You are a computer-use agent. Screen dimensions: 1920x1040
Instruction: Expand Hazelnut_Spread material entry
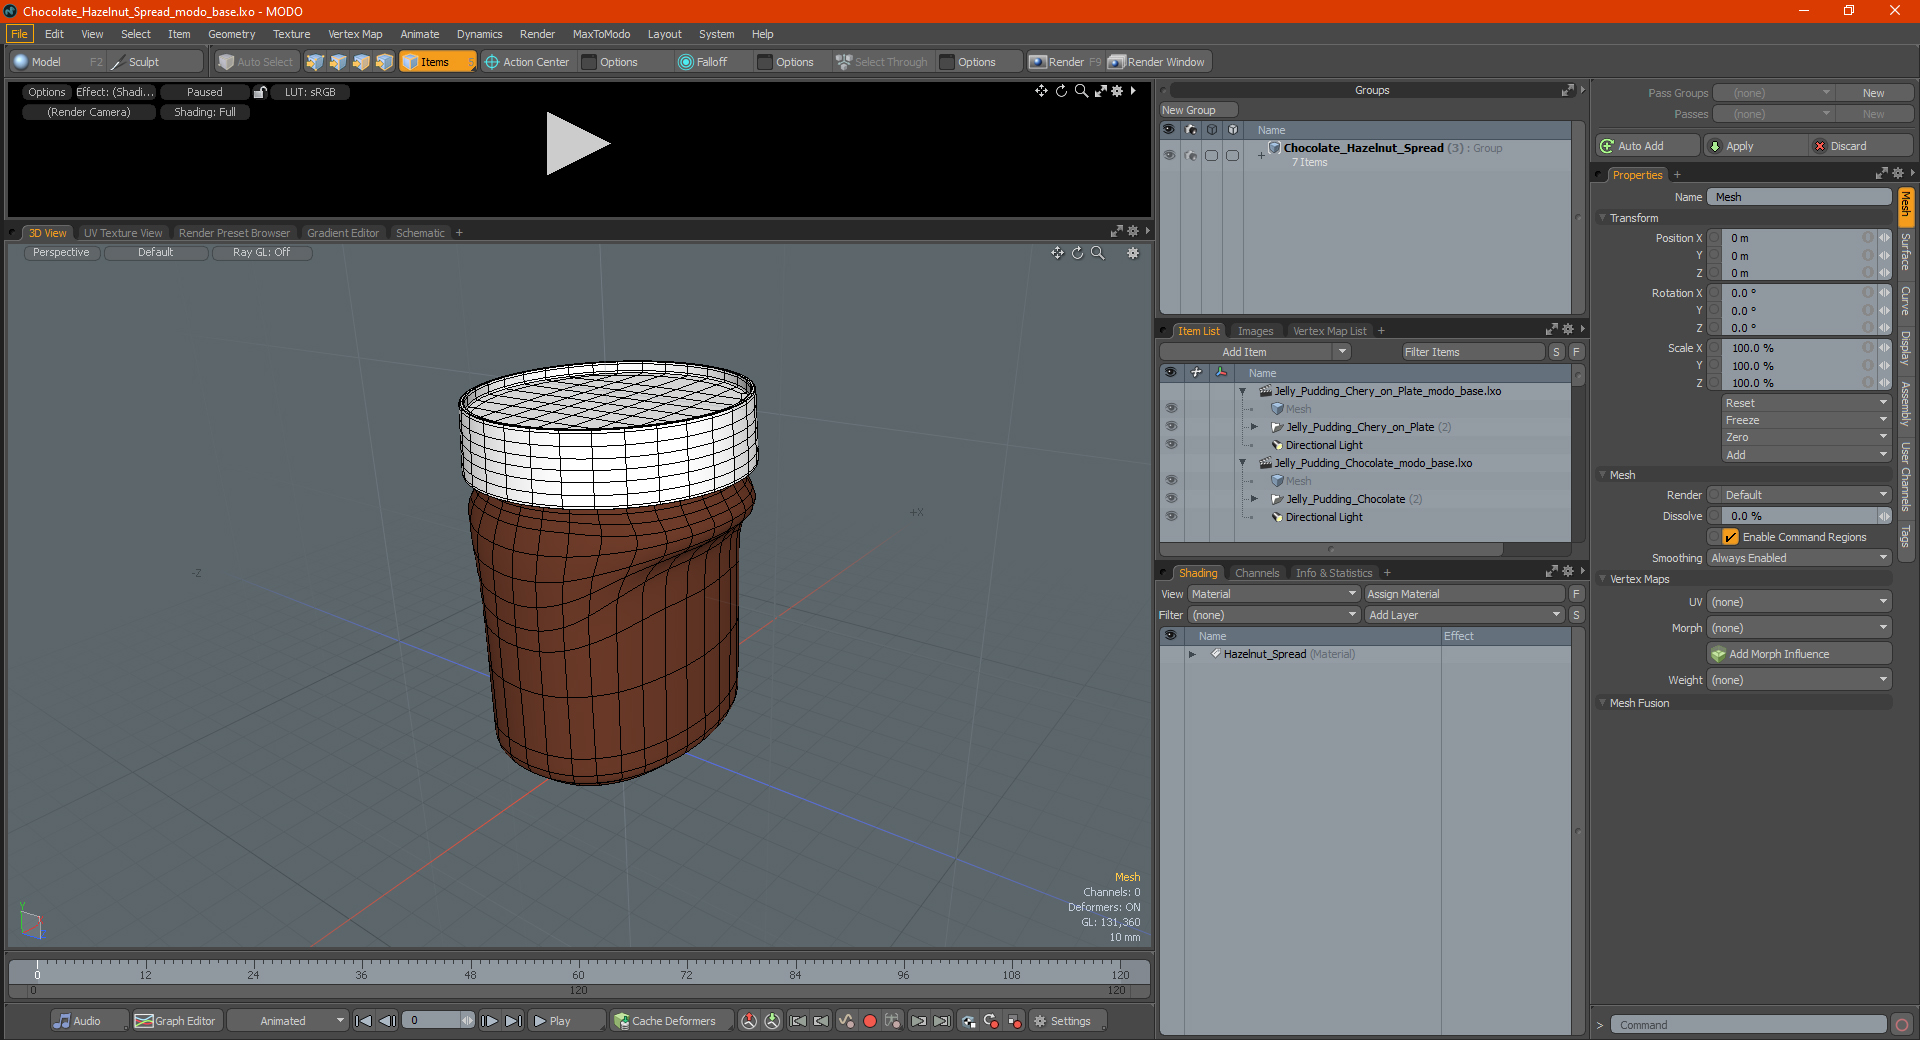1192,654
